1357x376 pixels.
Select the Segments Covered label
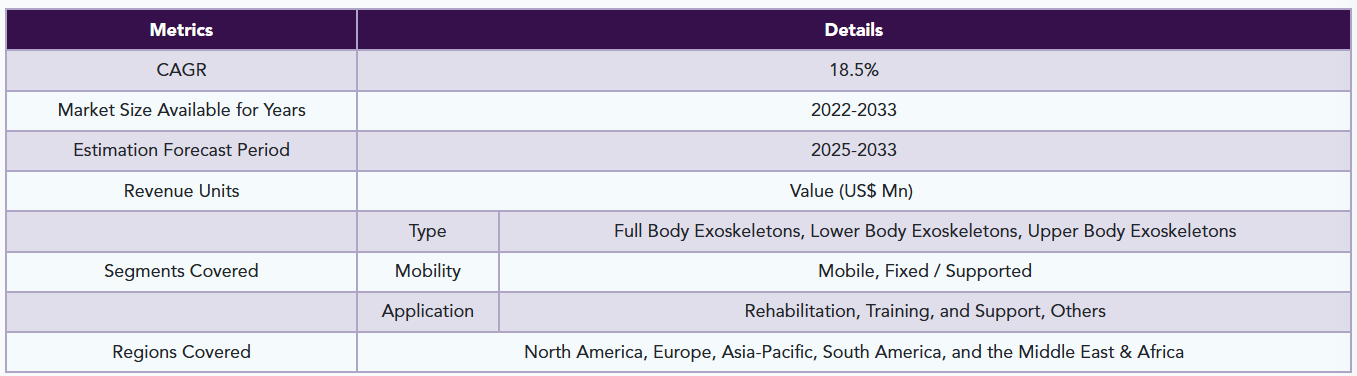[181, 271]
